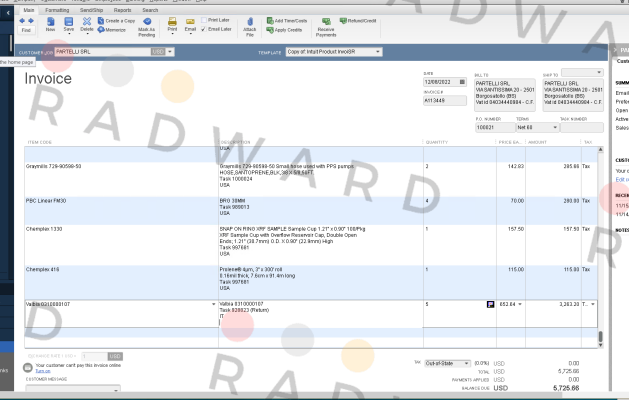Attach File to invoice
The width and height of the screenshot is (629, 400).
click(250, 27)
